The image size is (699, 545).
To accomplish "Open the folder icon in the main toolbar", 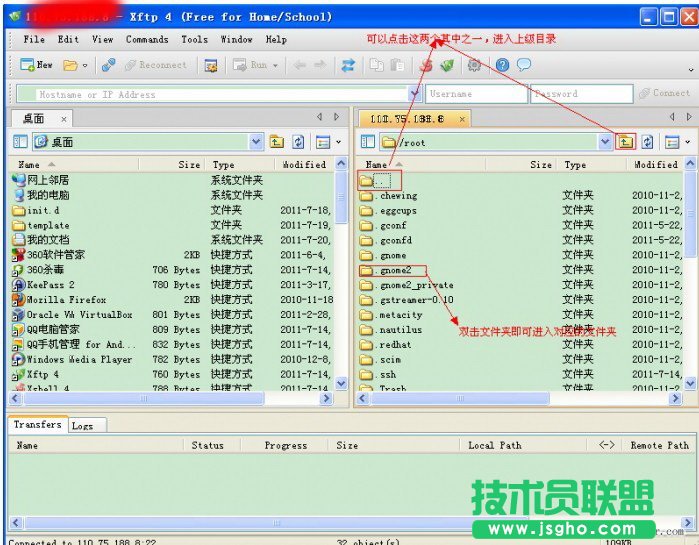I will [70, 66].
